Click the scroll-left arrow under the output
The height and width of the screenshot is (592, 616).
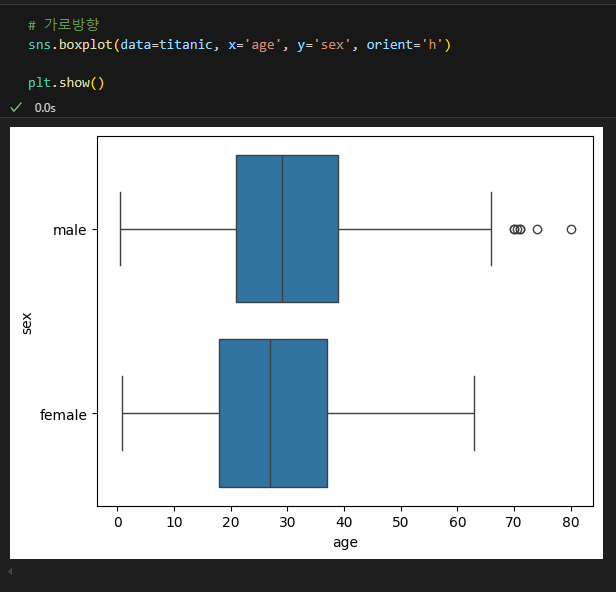[10, 571]
